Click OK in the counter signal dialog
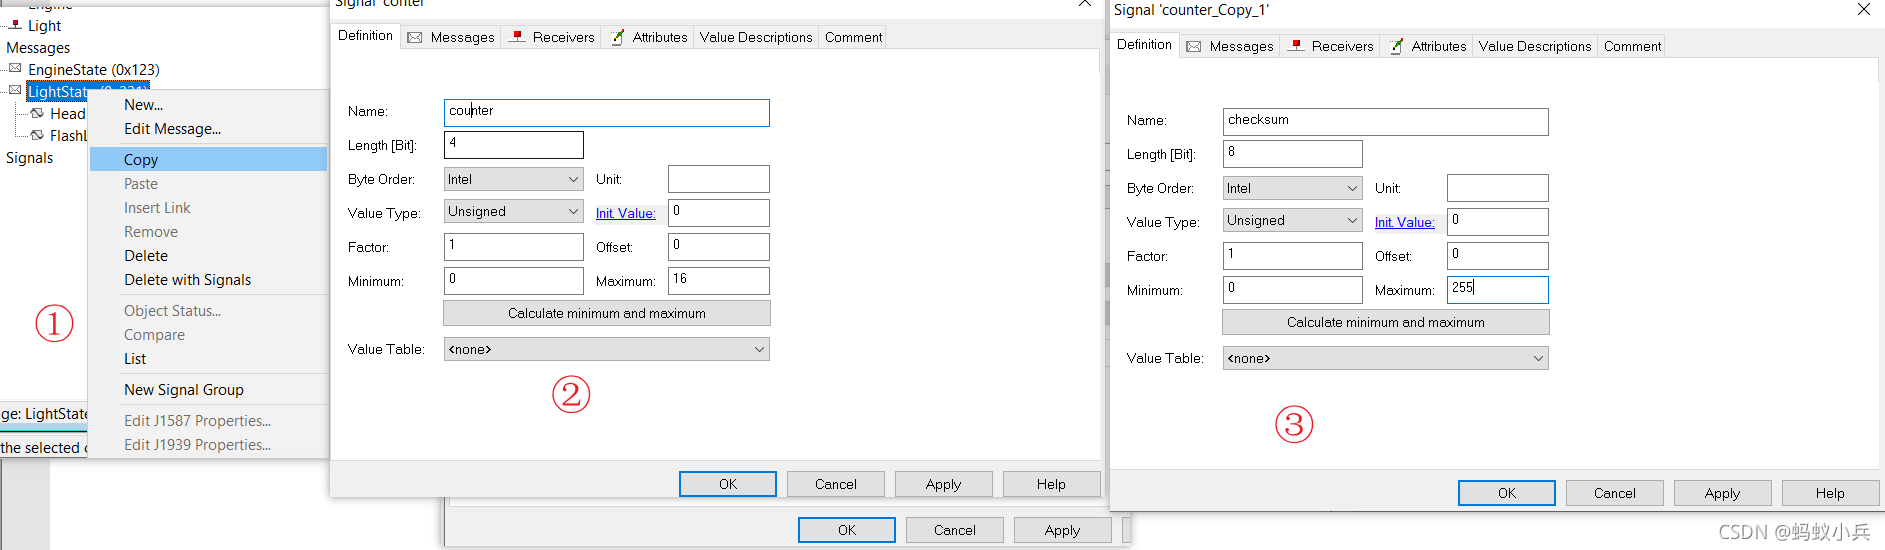Image resolution: width=1885 pixels, height=550 pixels. point(728,484)
